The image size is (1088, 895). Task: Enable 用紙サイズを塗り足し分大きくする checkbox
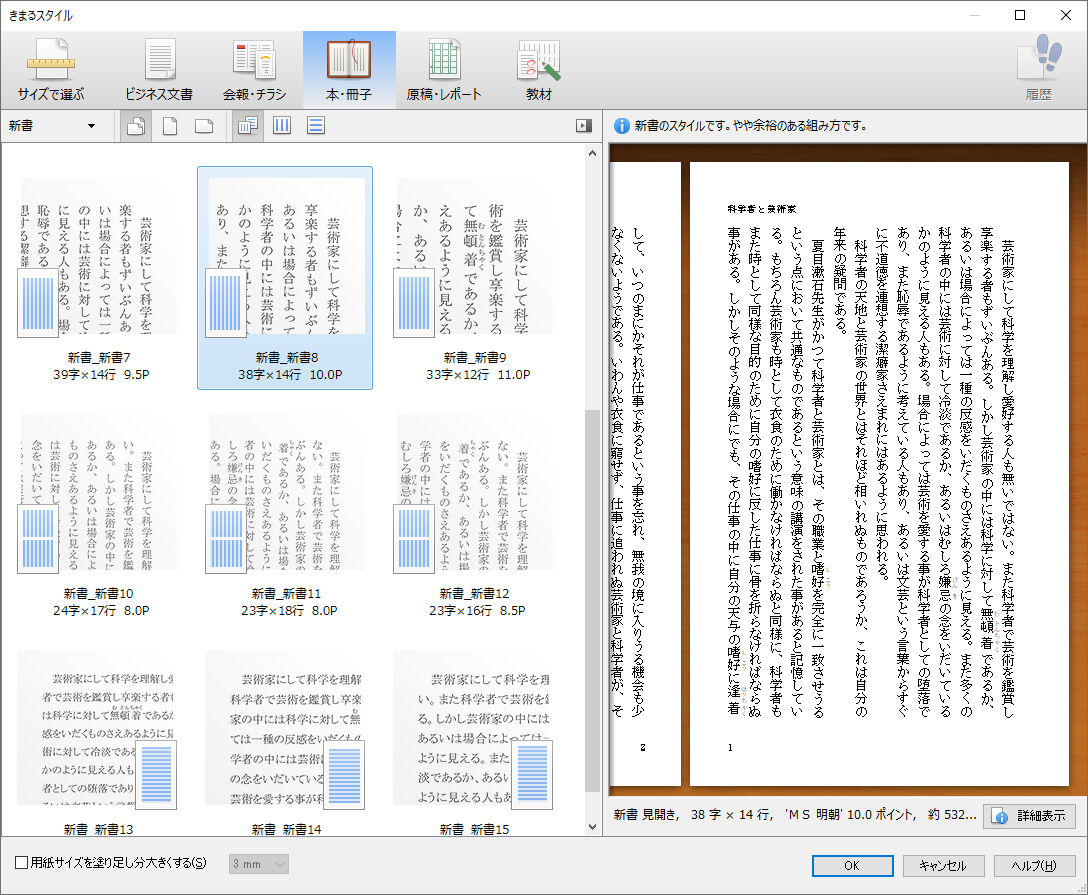tap(22, 862)
